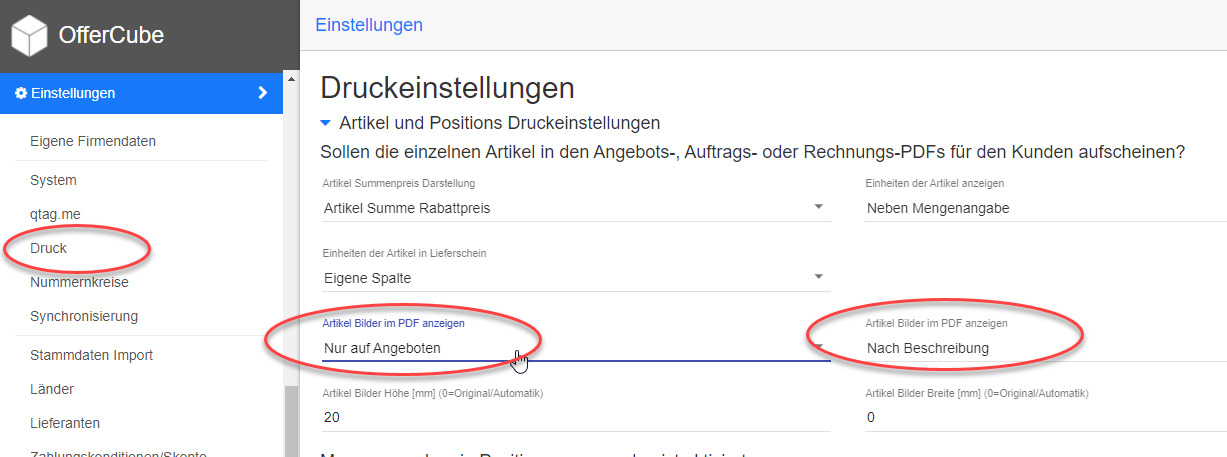This screenshot has height=457, width=1227.
Task: Select Länder in sidebar
Action: click(x=52, y=389)
